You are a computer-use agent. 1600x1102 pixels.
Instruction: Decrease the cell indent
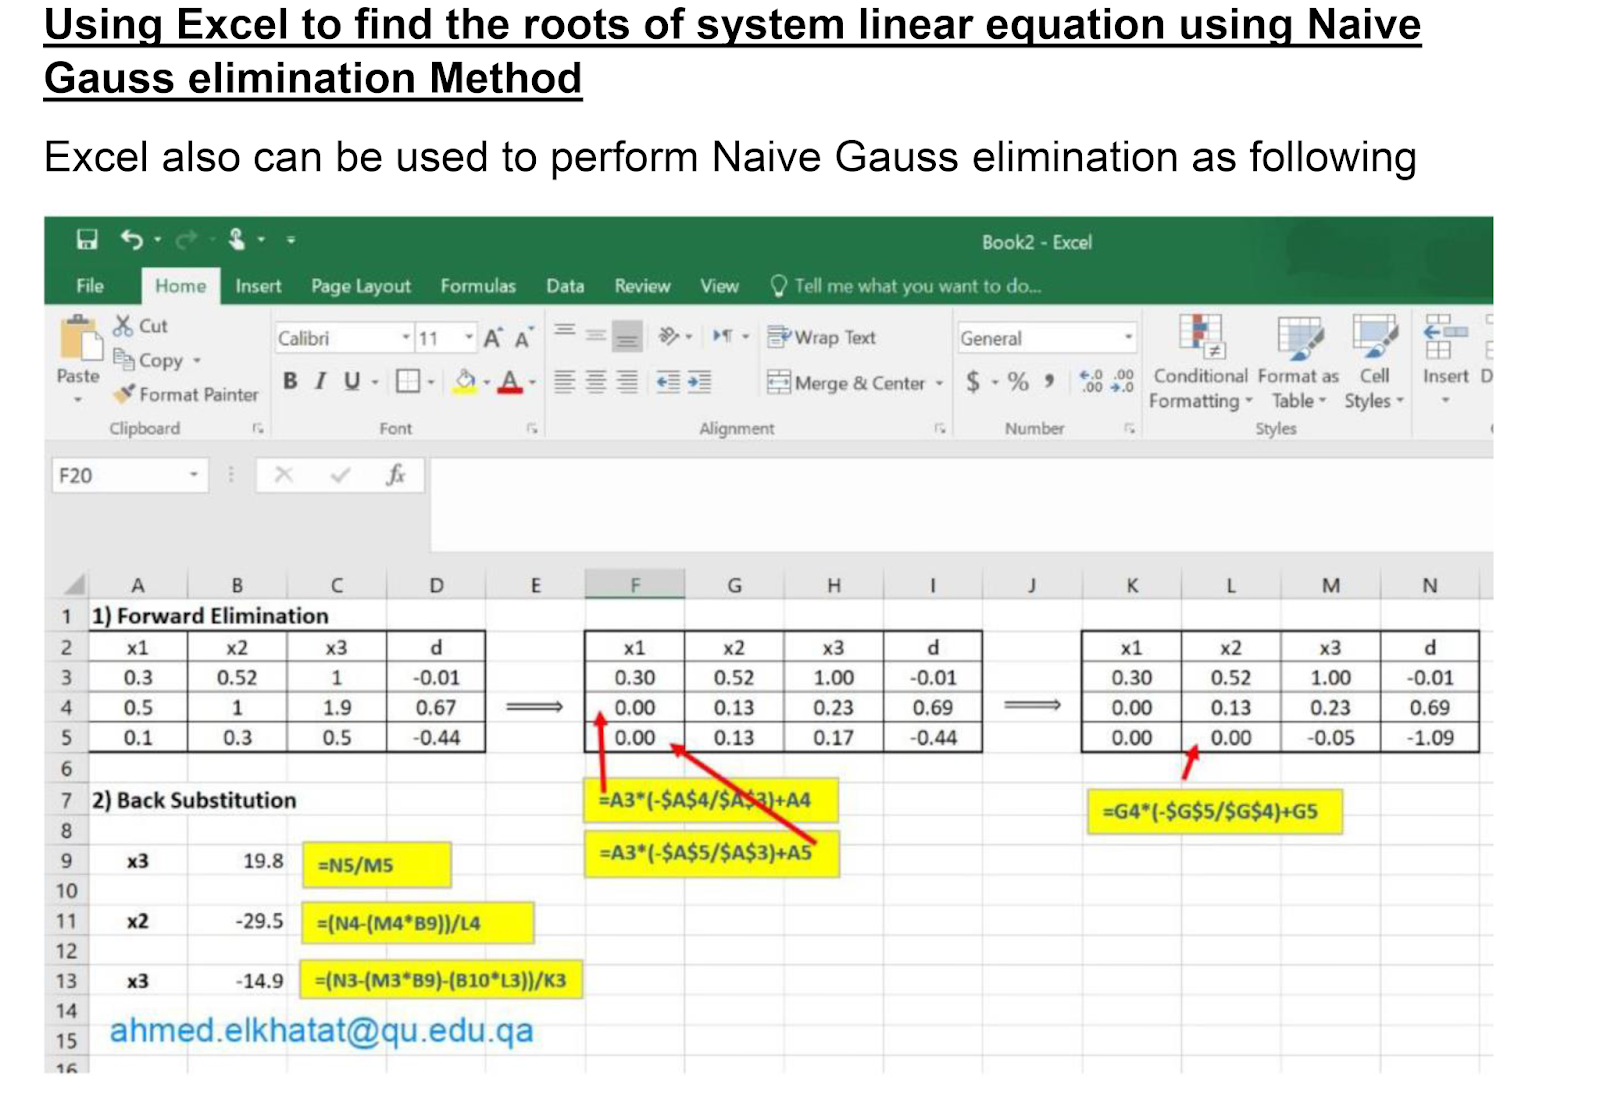point(668,381)
